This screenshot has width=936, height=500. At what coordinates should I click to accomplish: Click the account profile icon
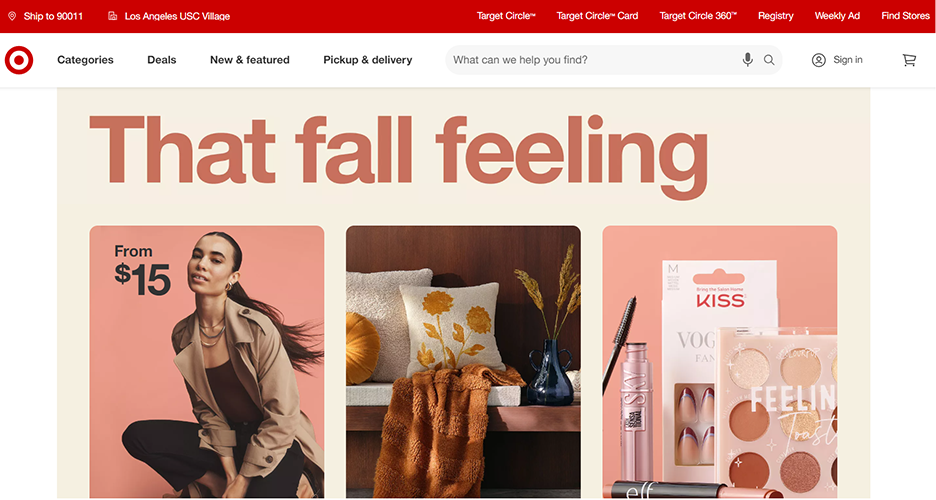818,60
